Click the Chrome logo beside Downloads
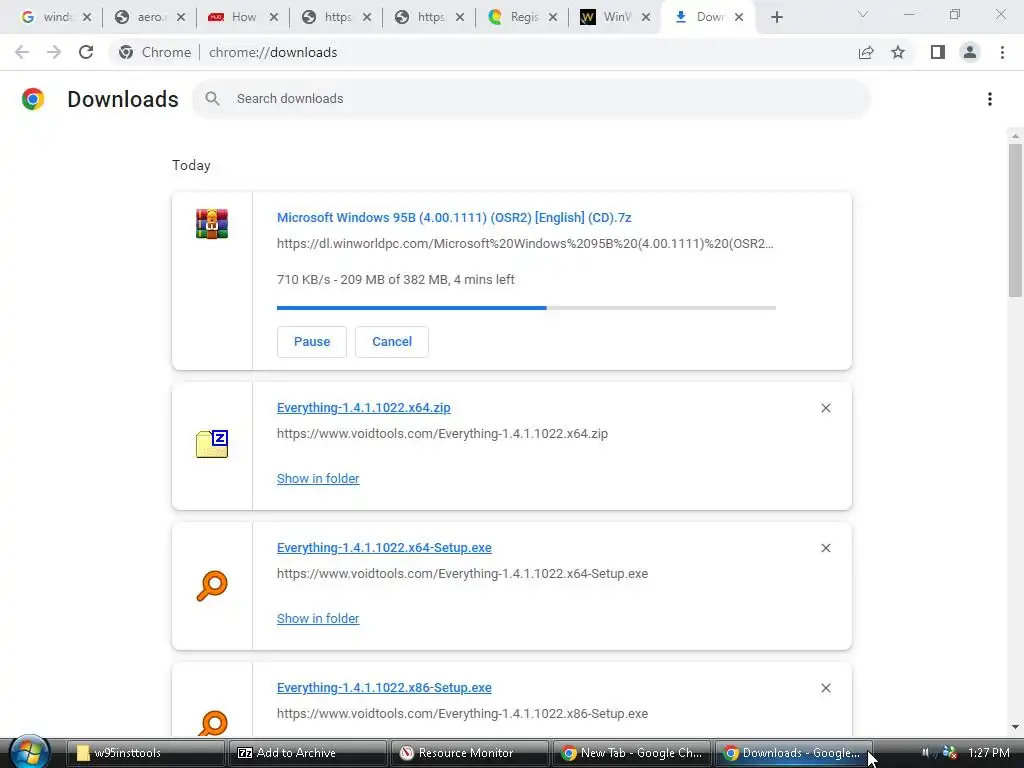The height and width of the screenshot is (768, 1024). (33, 99)
